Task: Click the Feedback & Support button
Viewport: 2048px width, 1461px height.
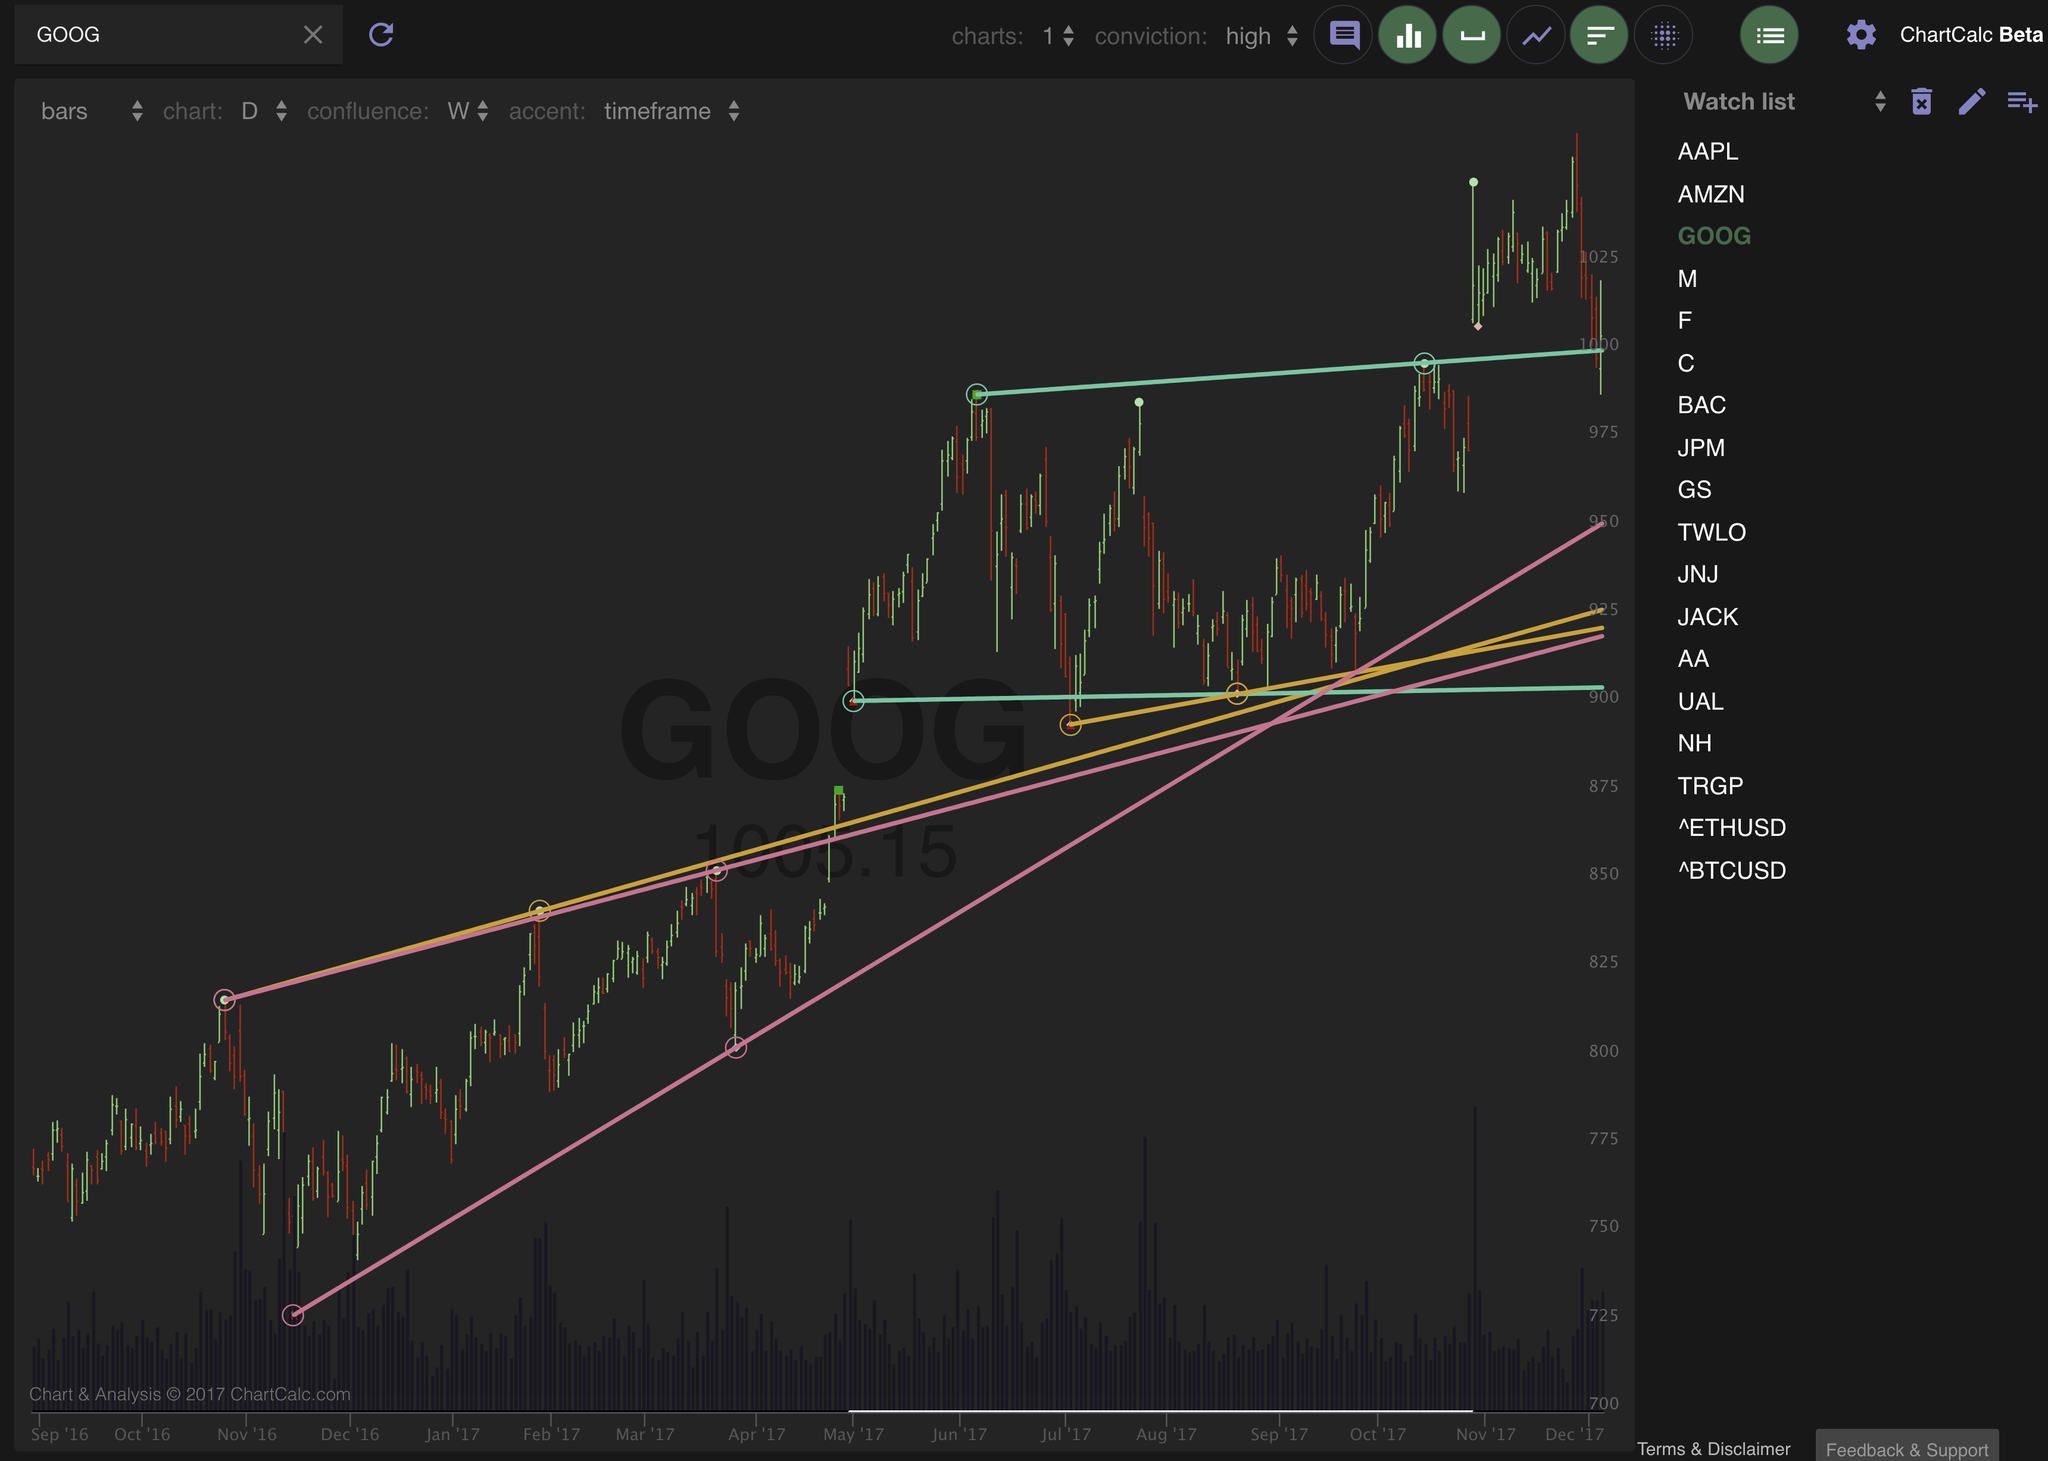Action: pos(1907,1448)
